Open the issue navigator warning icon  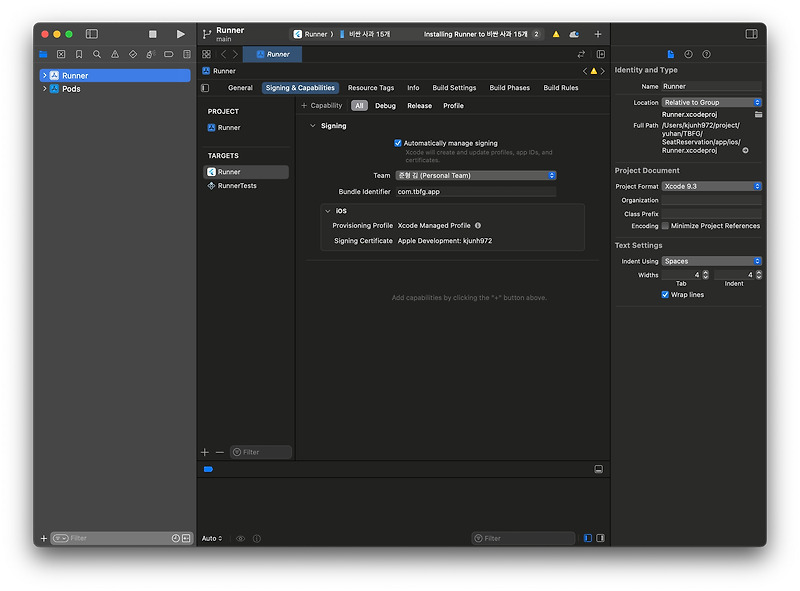point(115,54)
